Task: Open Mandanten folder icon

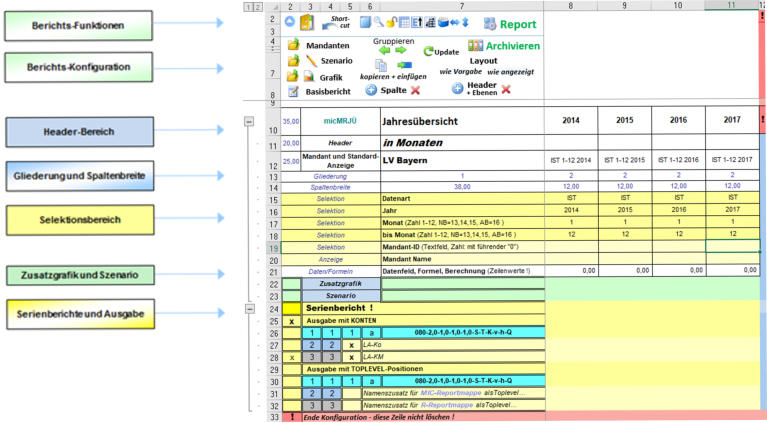Action: 293,45
